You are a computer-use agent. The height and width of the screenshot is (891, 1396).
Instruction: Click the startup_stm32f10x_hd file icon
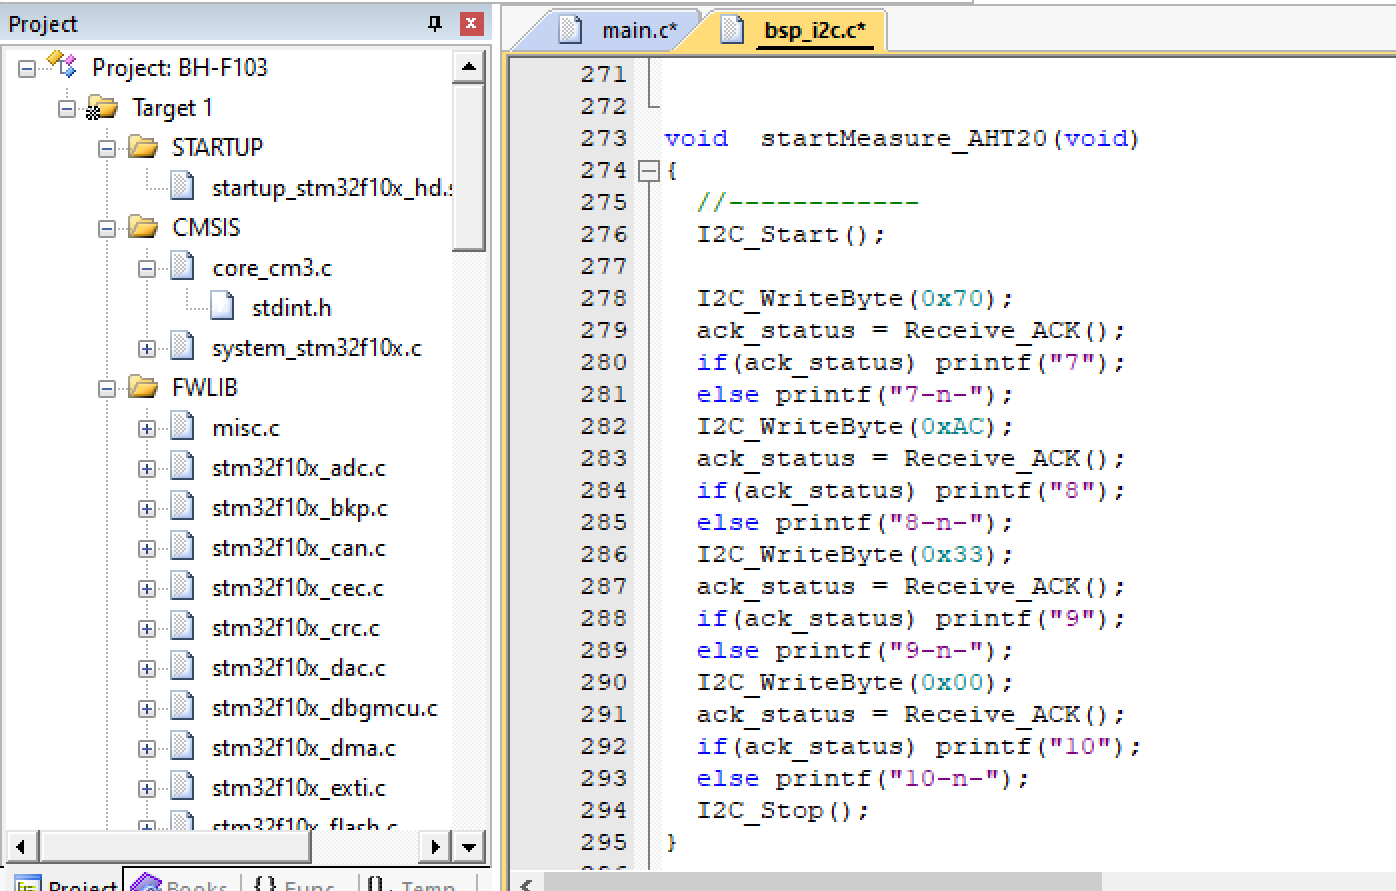182,186
